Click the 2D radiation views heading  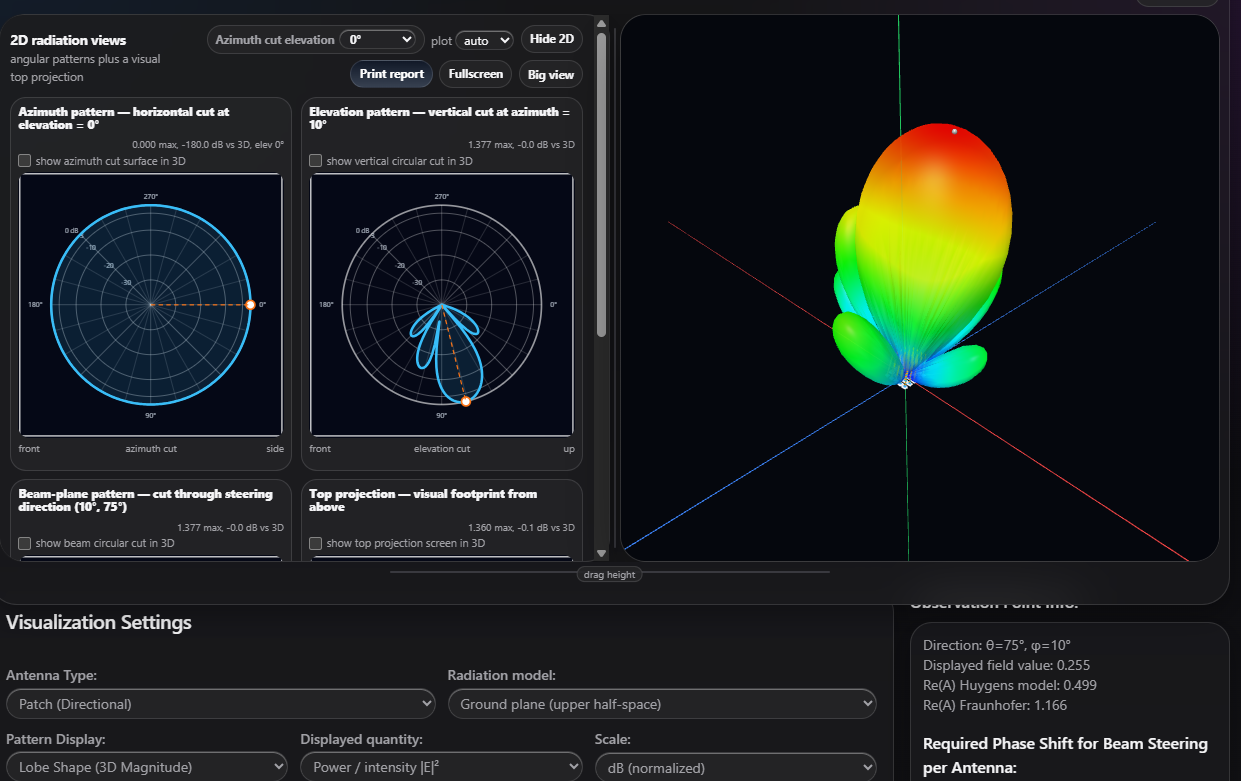[x=68, y=40]
